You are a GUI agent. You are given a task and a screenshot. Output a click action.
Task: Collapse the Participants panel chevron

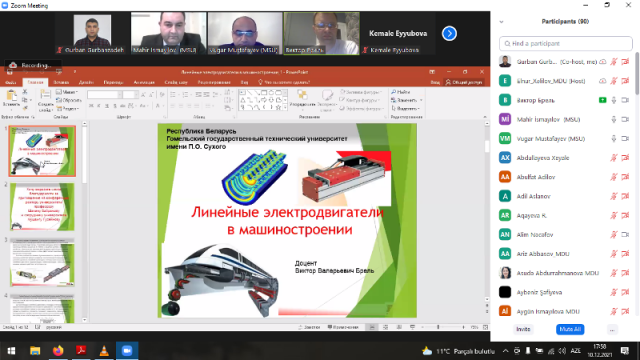[x=501, y=22]
